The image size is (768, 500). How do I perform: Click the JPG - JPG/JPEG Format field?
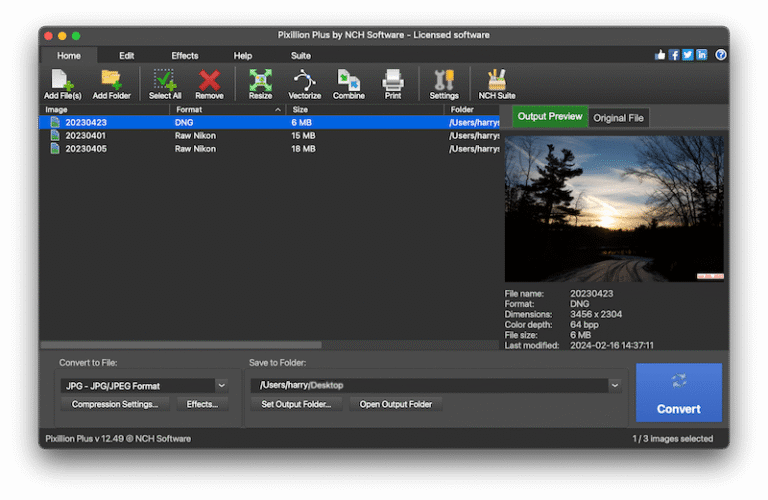[x=138, y=386]
